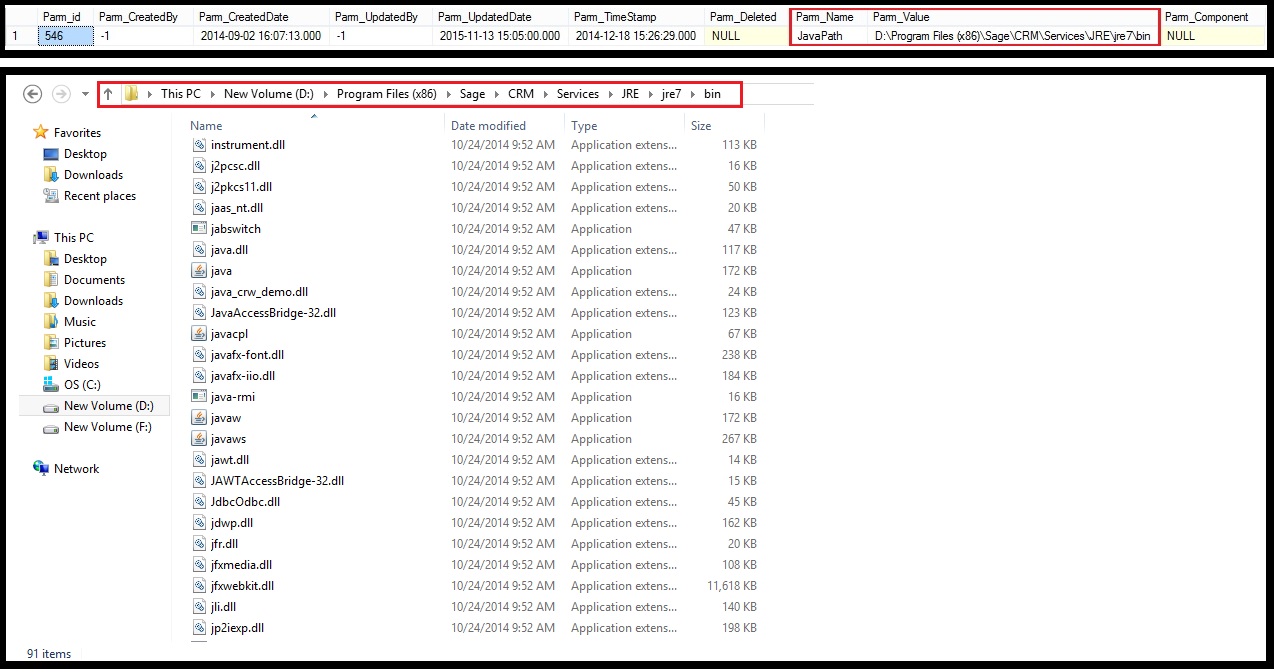The image size is (1274, 672).
Task: Click the javacpl application icon
Action: (x=198, y=334)
